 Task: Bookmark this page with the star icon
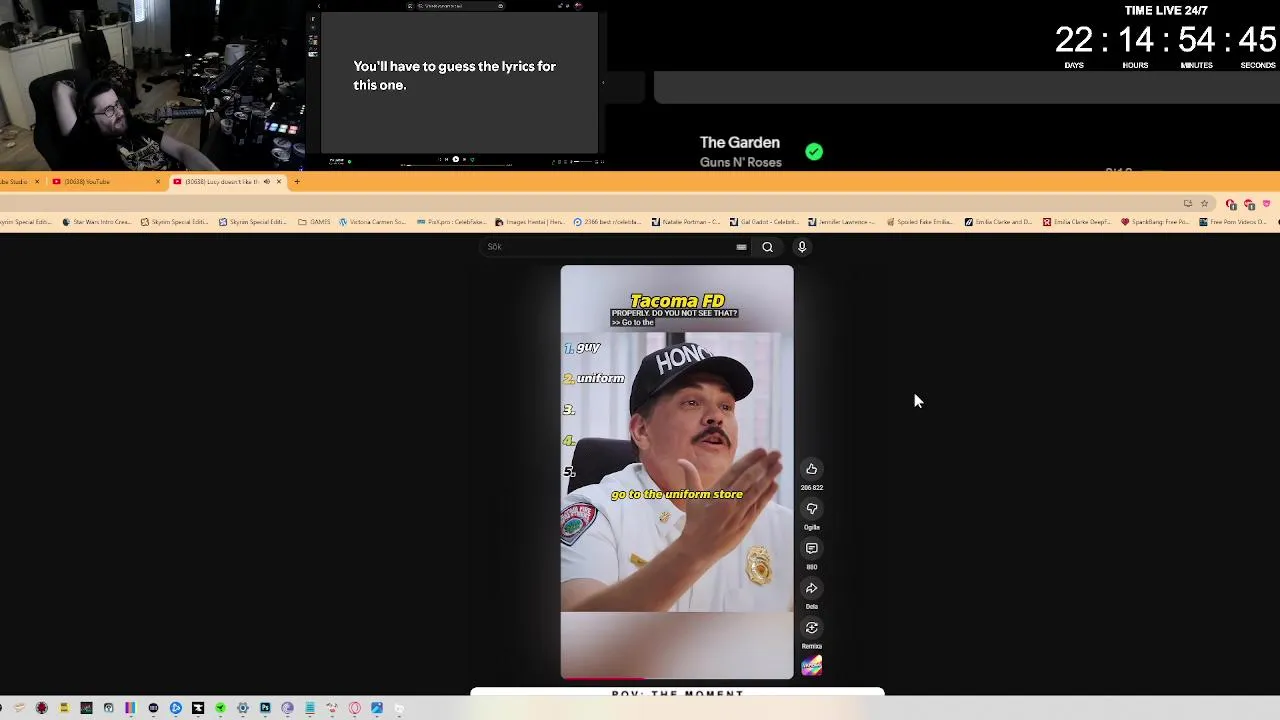click(x=1204, y=203)
